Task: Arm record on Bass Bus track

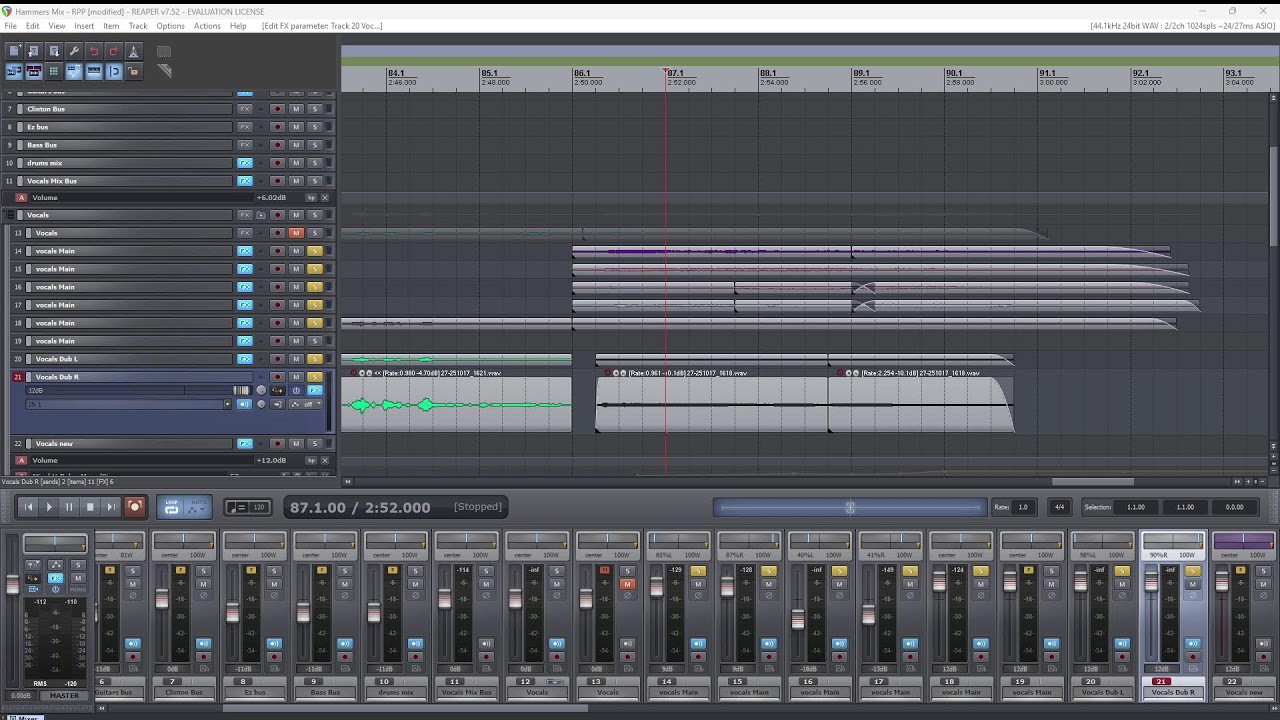Action: (278, 145)
